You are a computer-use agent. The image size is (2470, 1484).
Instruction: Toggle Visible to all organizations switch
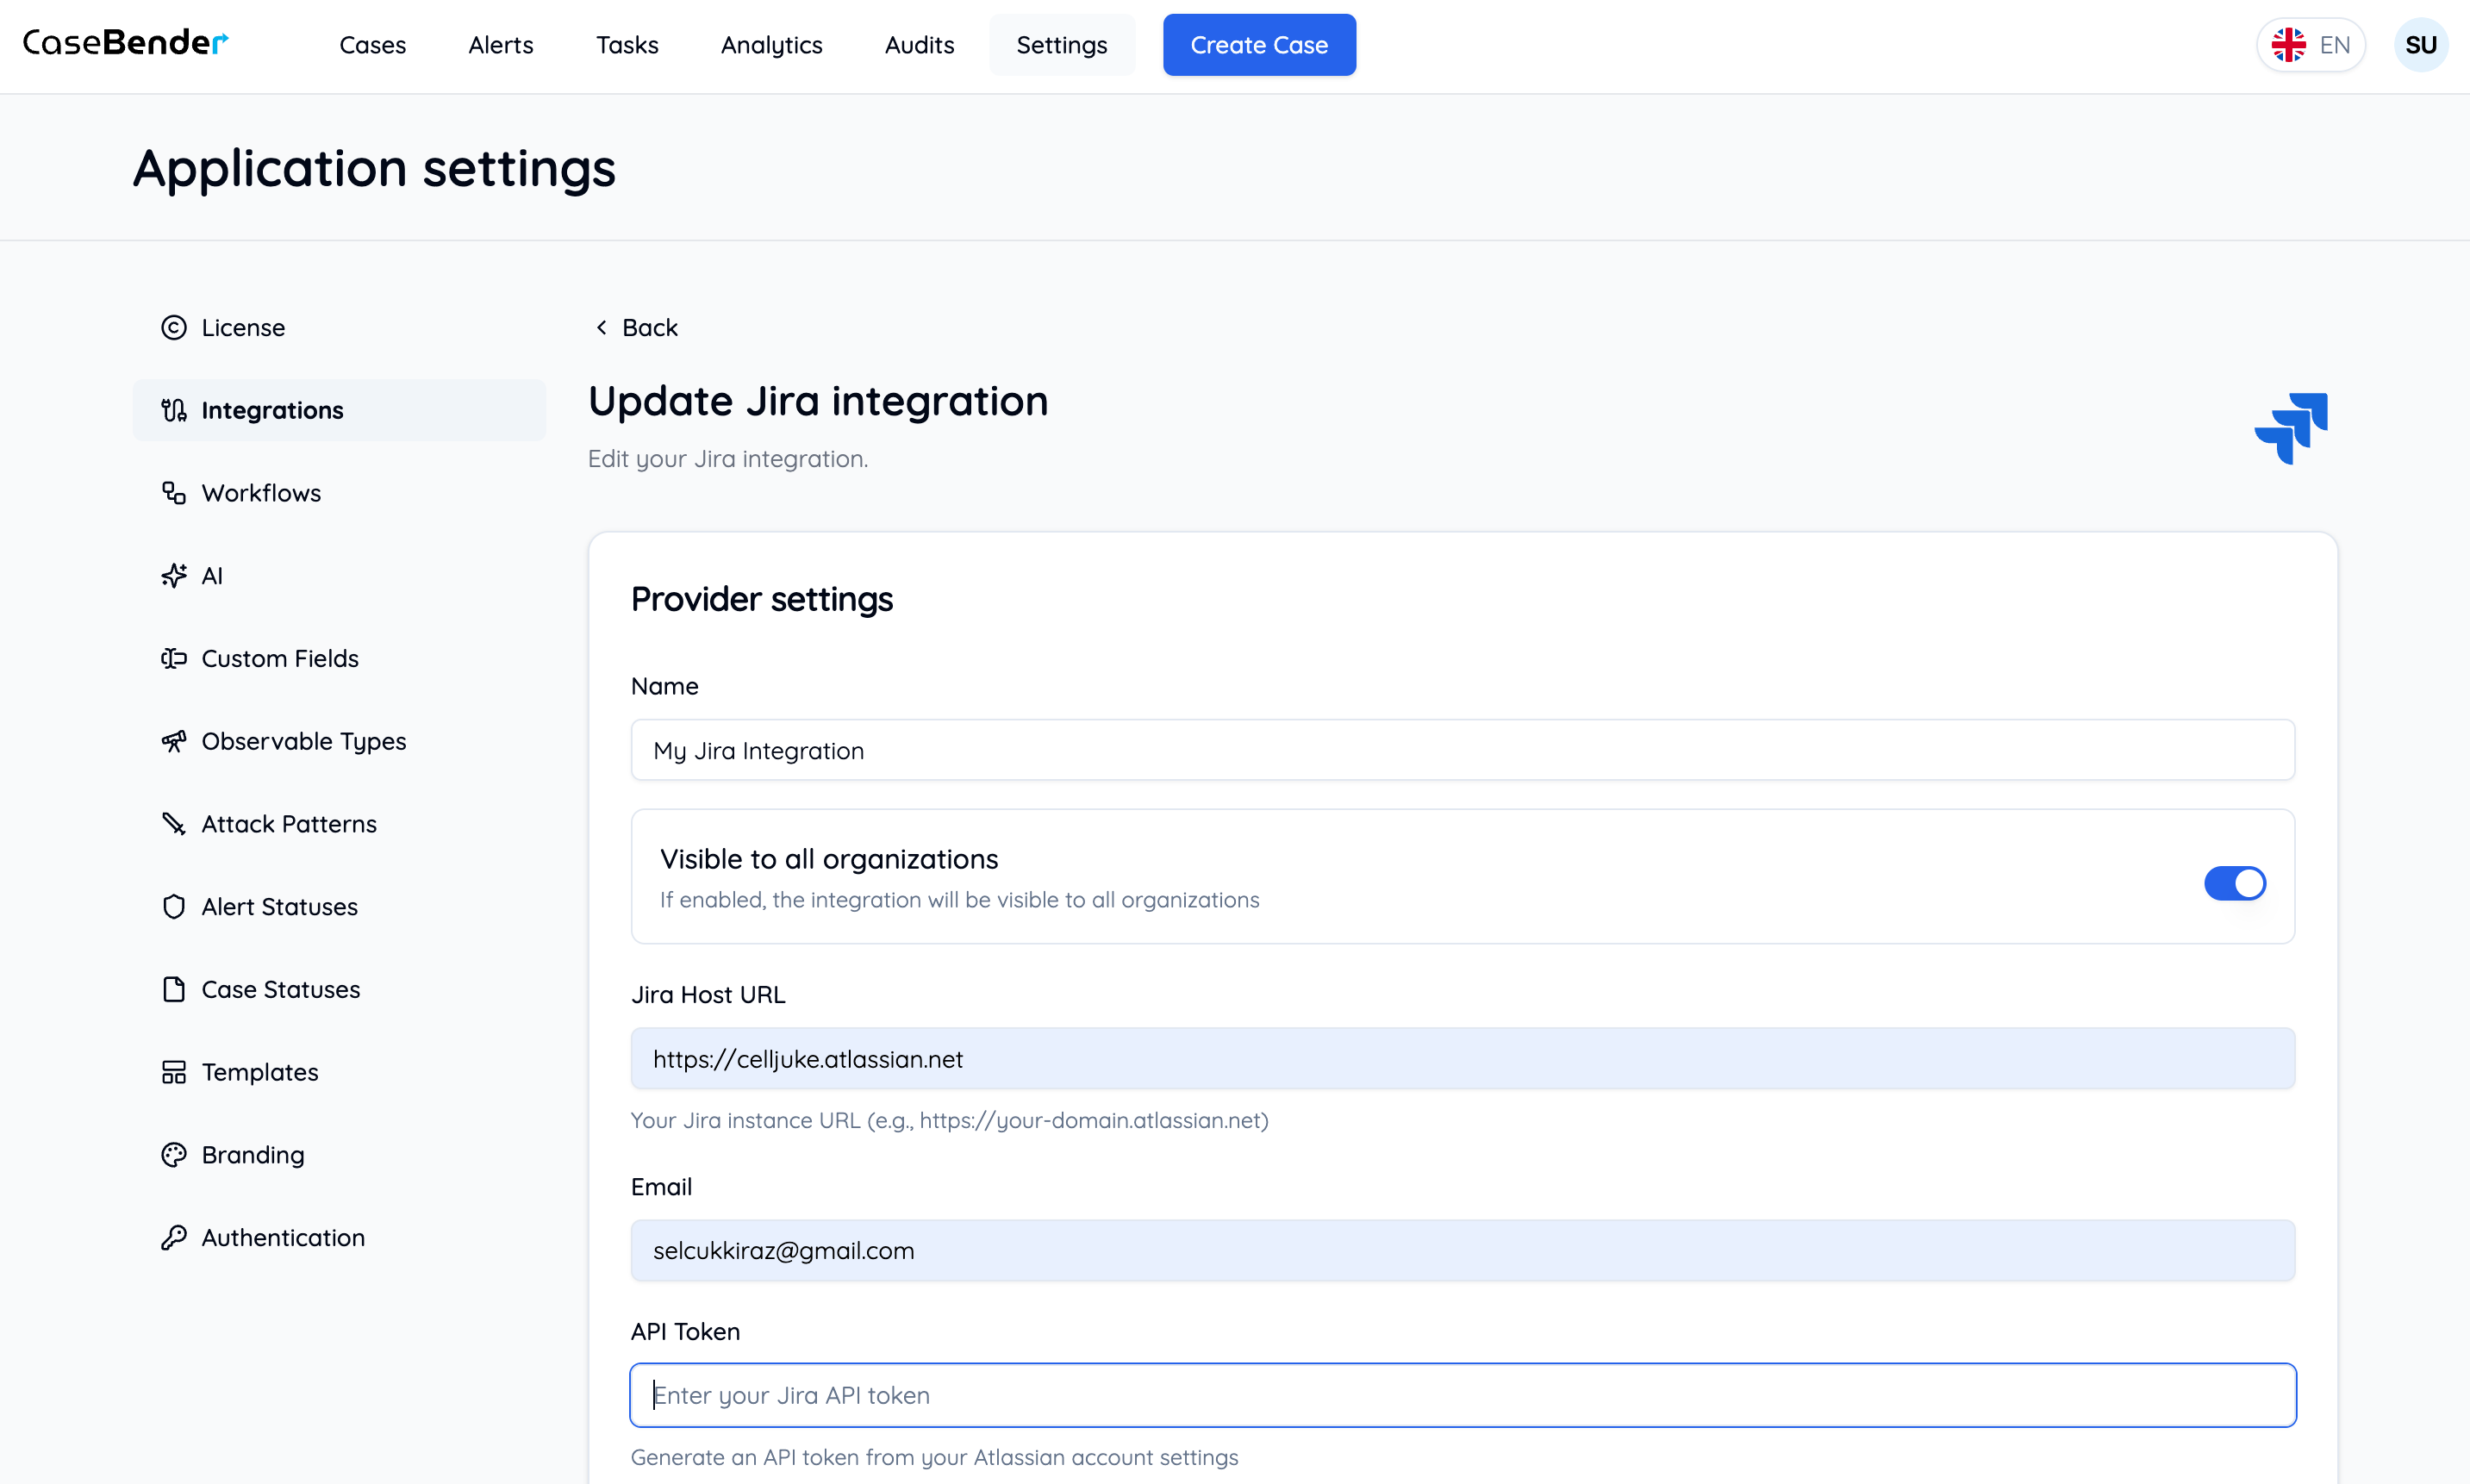point(2234,883)
